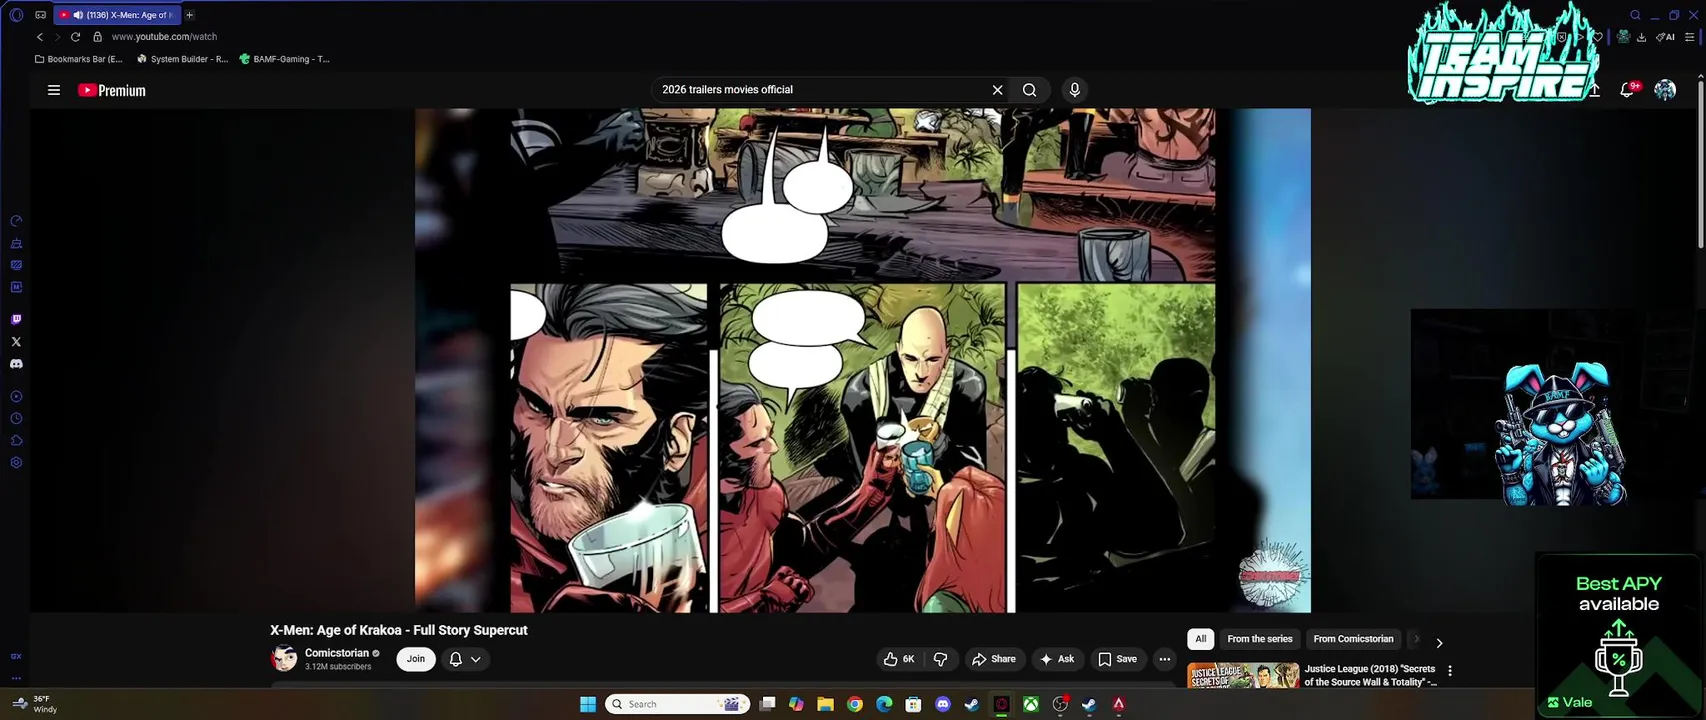Open the Opera GX main menu logo
This screenshot has width=1706, height=720.
tap(16, 15)
